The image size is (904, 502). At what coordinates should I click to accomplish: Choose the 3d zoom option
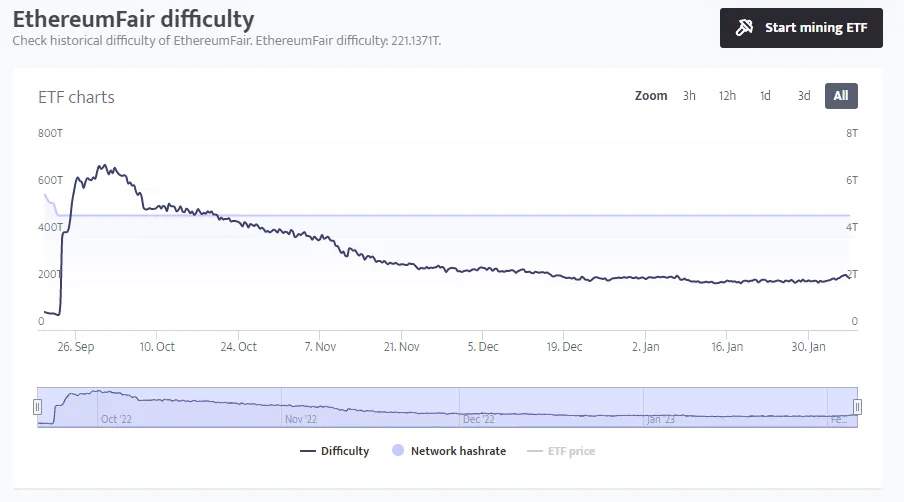(804, 96)
